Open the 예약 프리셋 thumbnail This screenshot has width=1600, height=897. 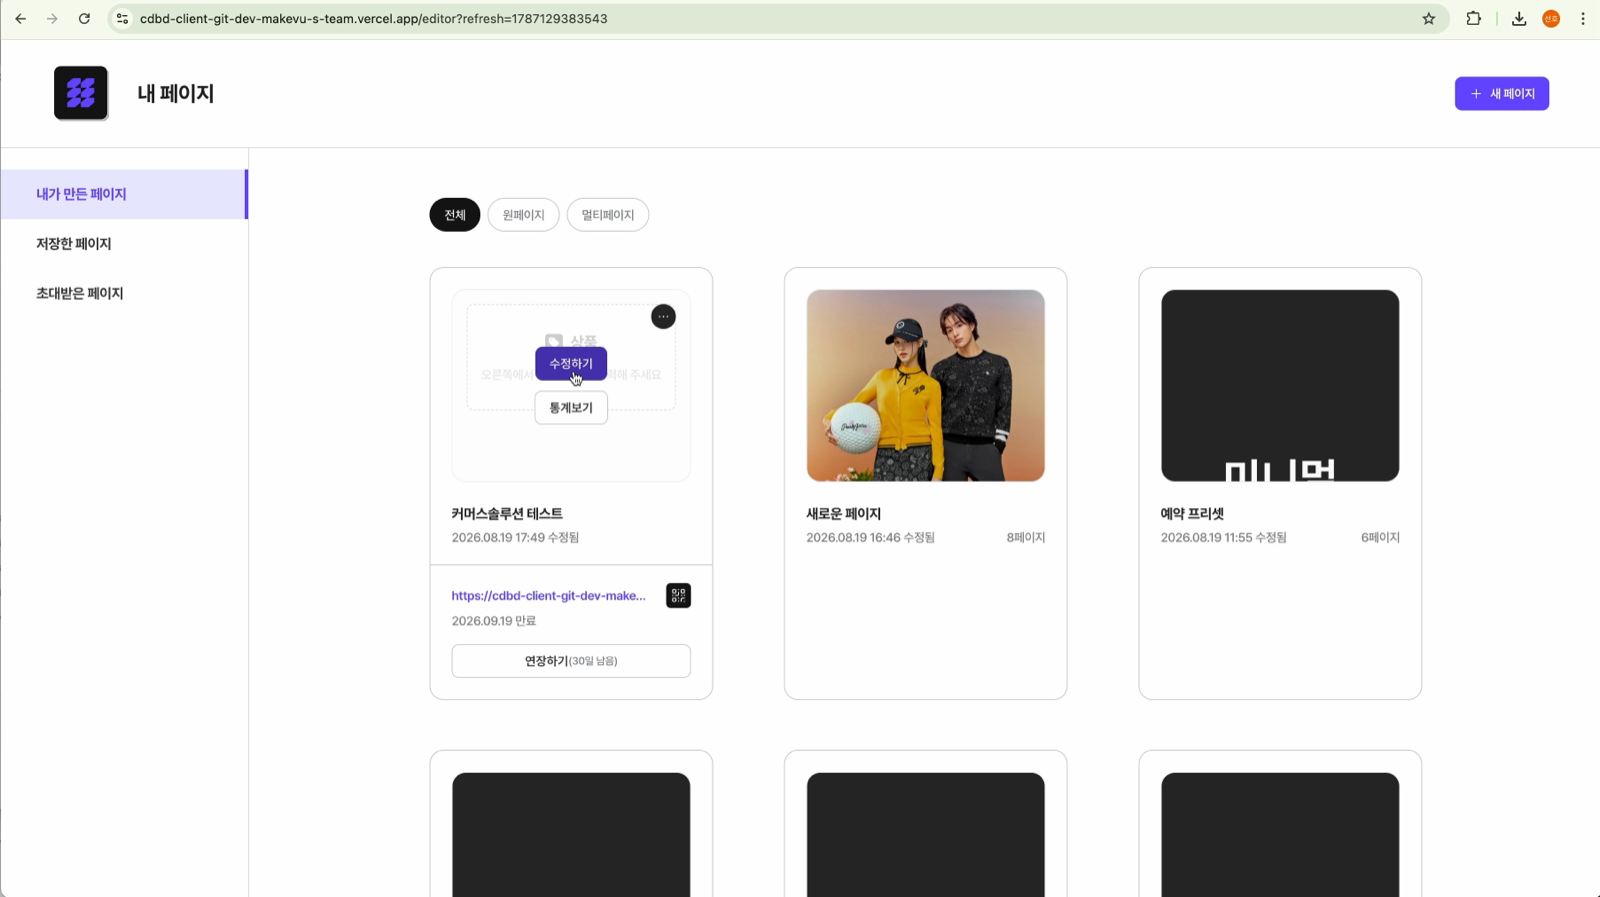[x=1280, y=386]
